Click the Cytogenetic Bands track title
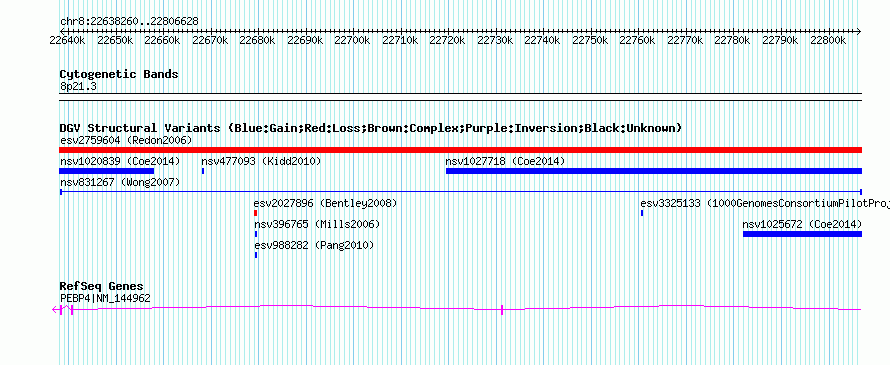The image size is (890, 365). 119,74
